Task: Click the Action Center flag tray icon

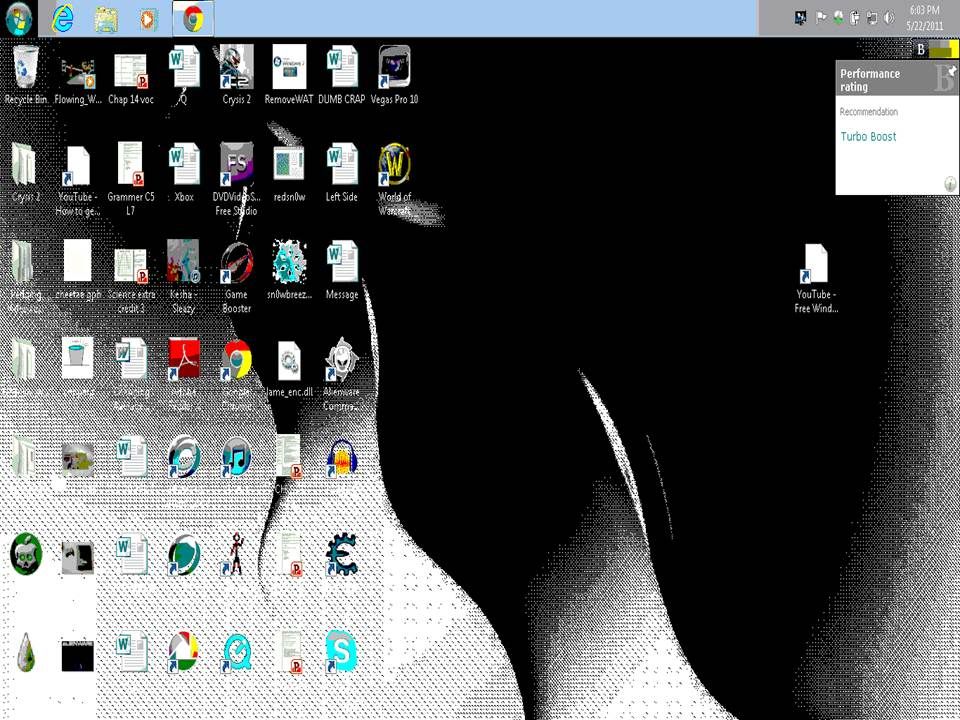Action: click(821, 17)
